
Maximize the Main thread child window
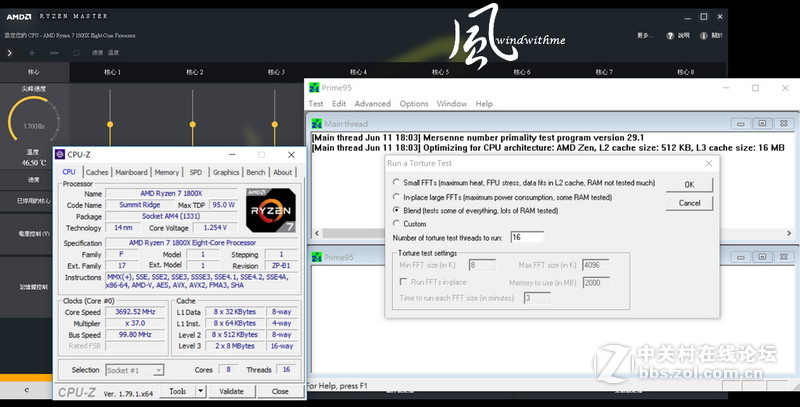tap(762, 123)
